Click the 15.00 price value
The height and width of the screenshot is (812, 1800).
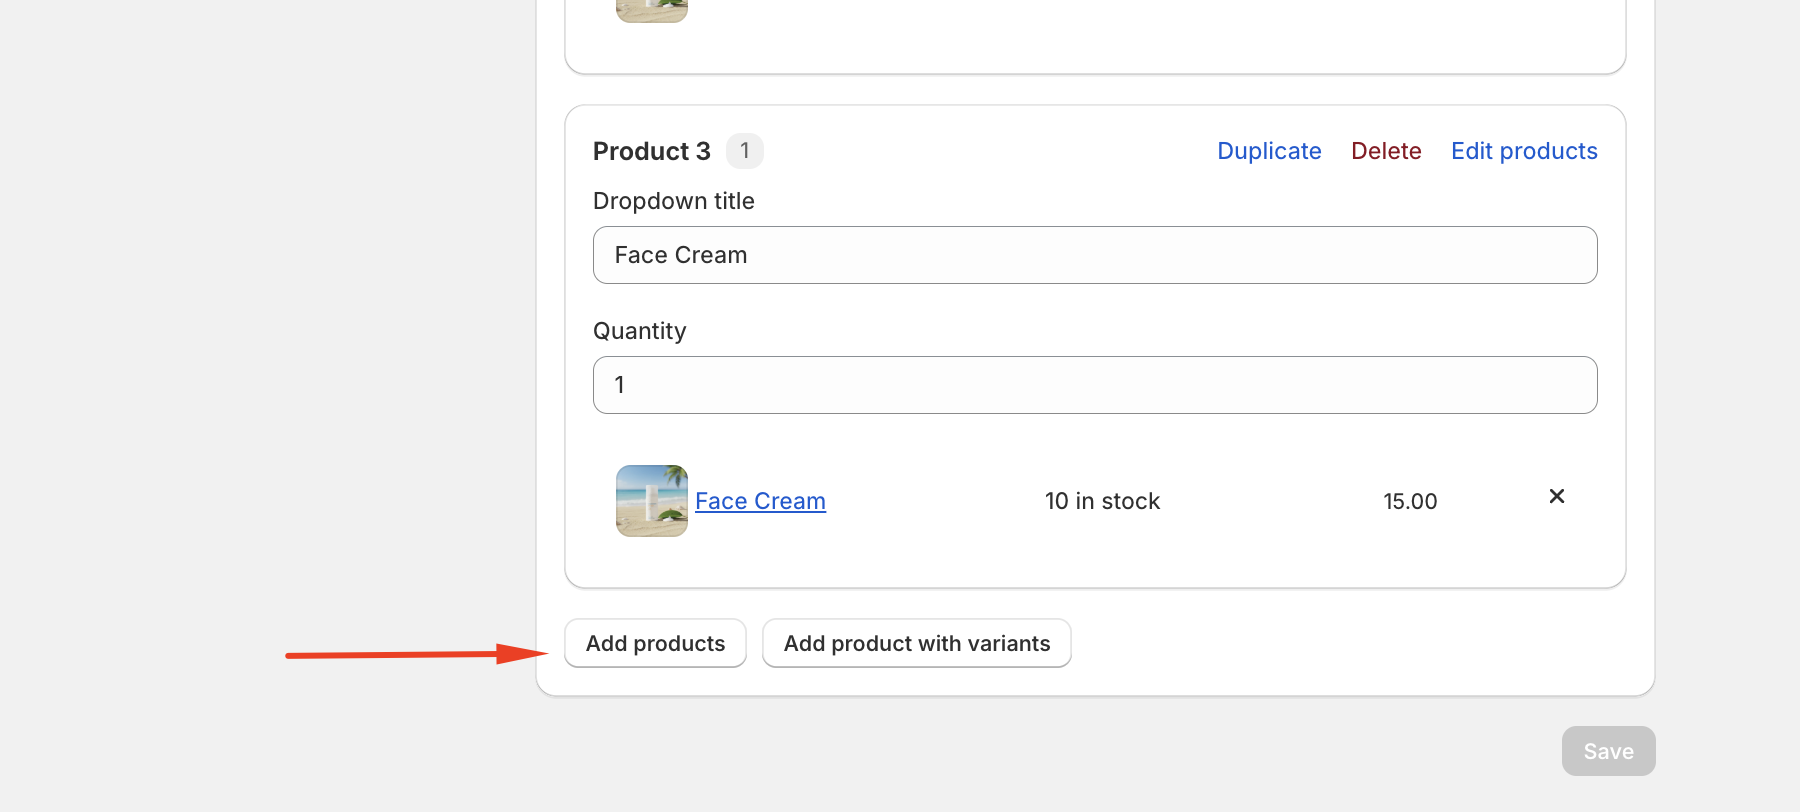tap(1410, 501)
